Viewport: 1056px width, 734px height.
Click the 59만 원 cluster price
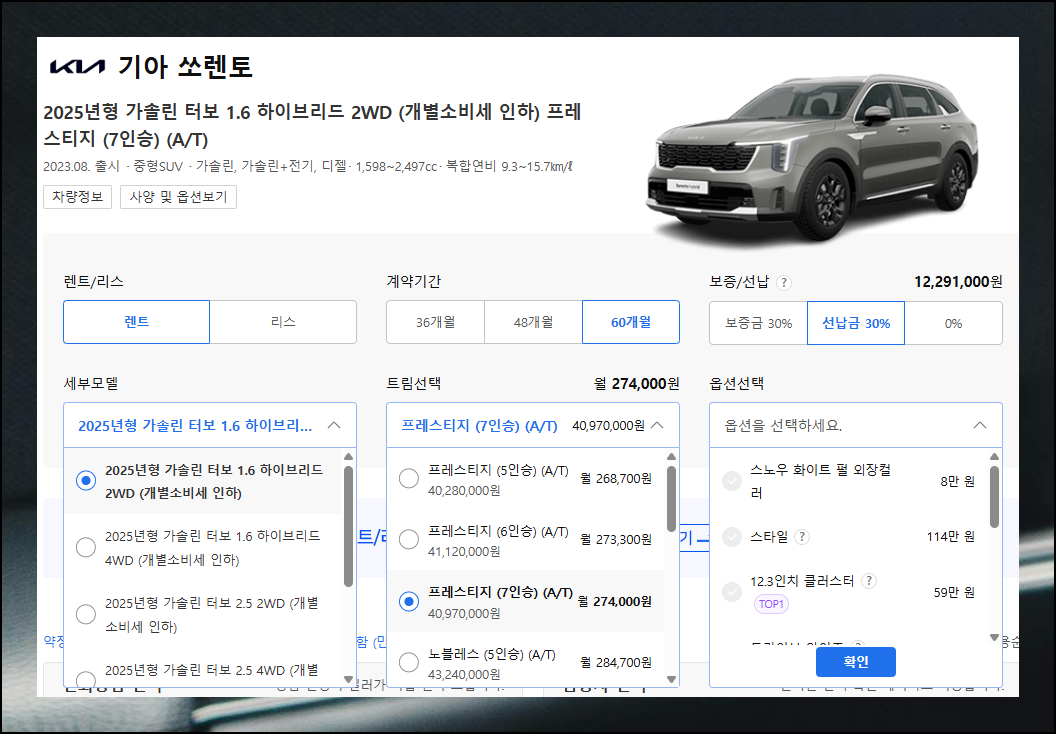click(x=954, y=593)
